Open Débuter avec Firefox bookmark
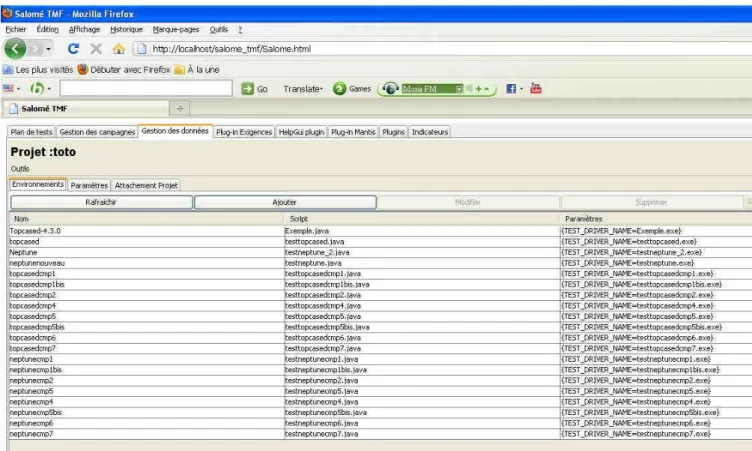The height and width of the screenshot is (451, 752). (124, 70)
